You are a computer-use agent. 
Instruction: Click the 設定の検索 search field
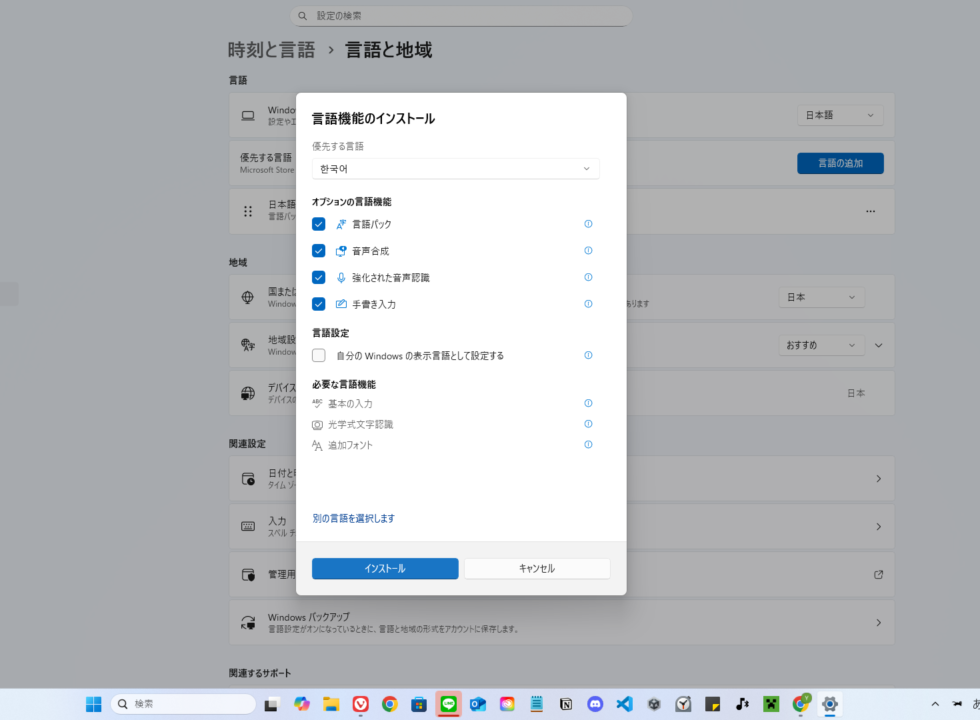[x=460, y=15]
